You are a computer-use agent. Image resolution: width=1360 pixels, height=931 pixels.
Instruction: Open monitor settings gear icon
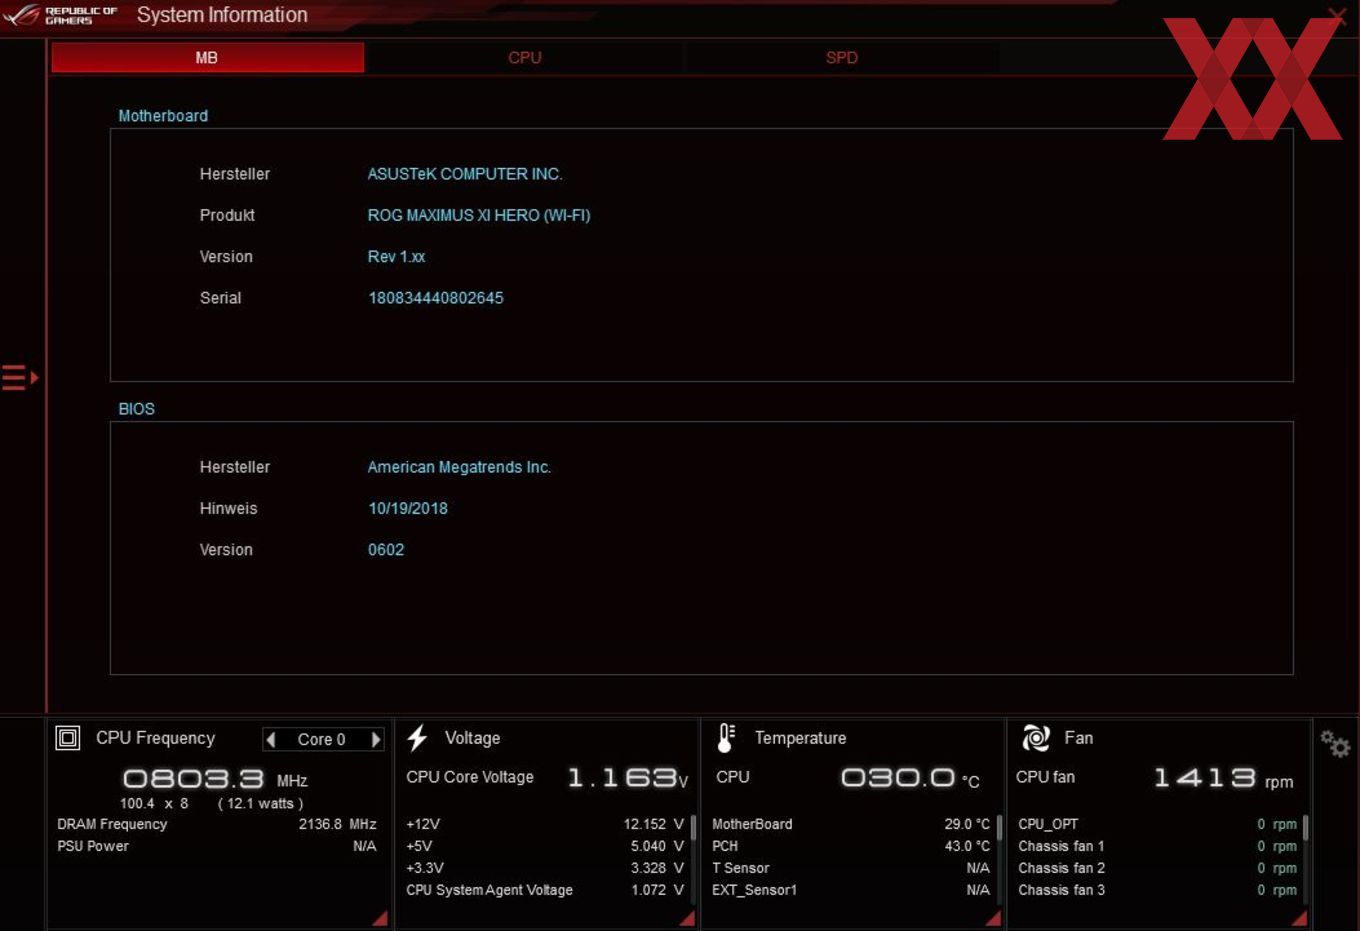[x=1335, y=743]
